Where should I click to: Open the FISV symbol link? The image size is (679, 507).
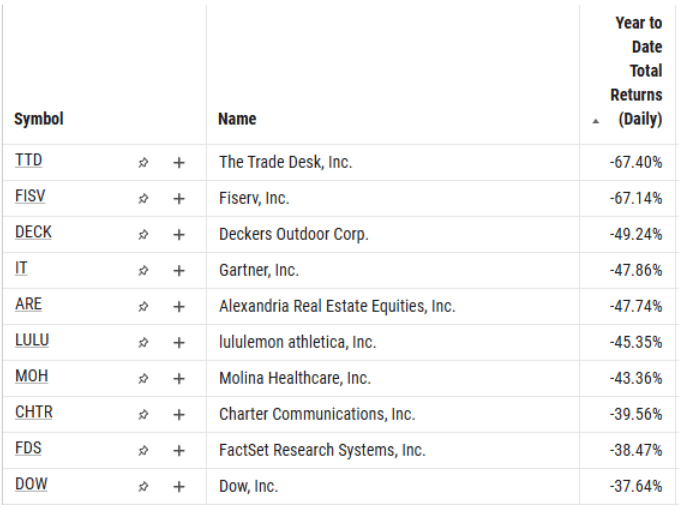(30, 196)
